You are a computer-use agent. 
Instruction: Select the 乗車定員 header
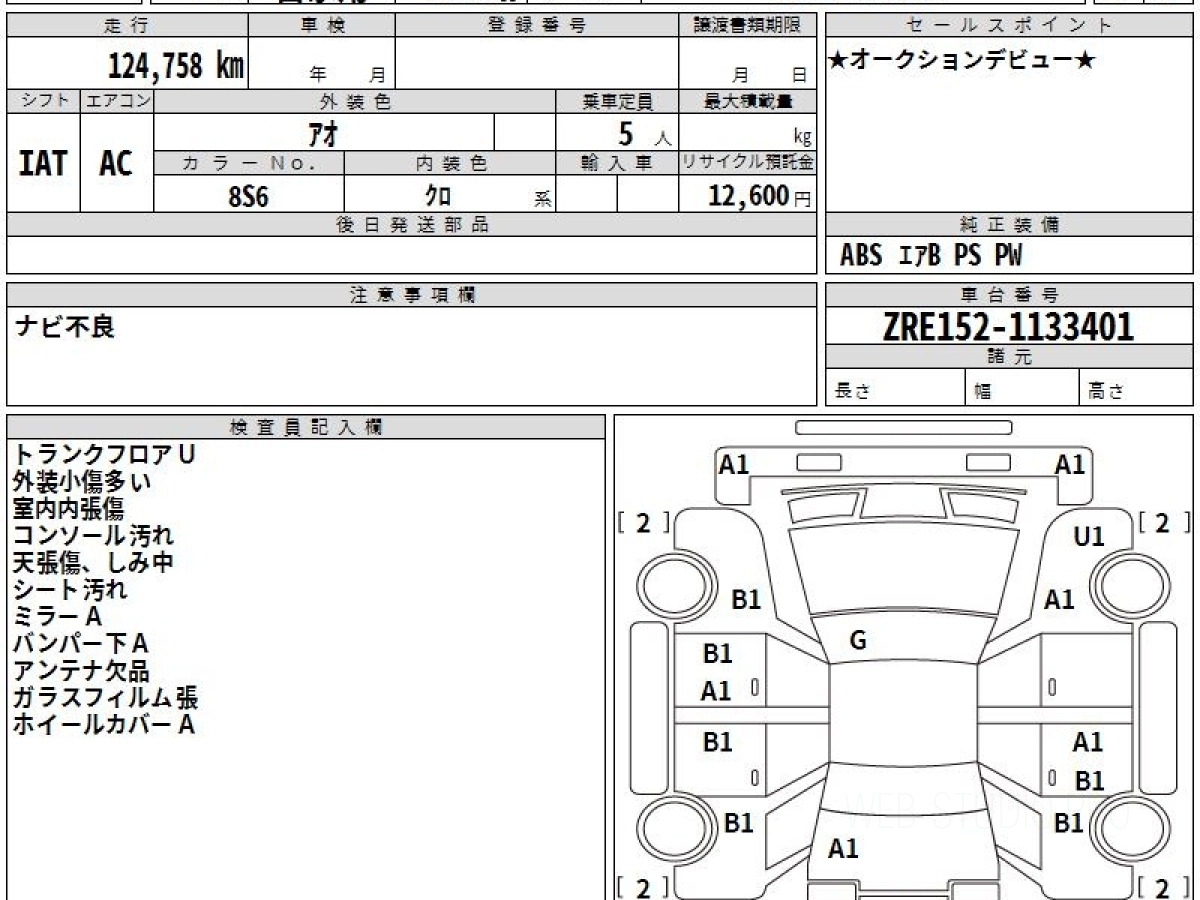tap(617, 101)
